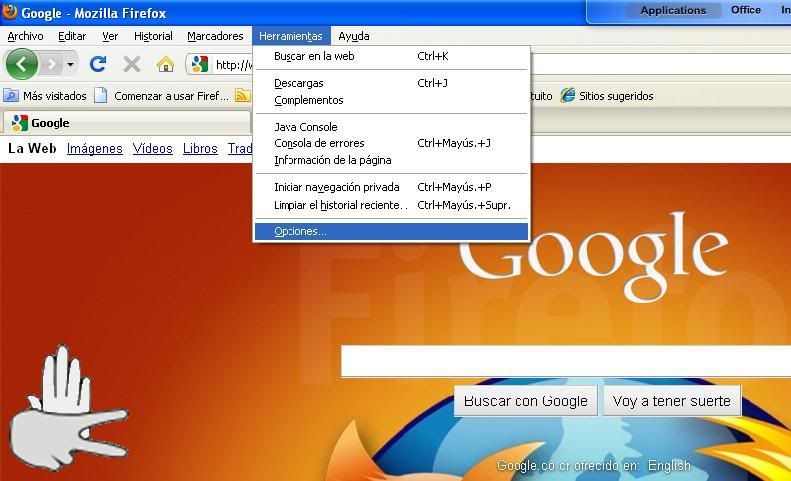791x481 pixels.
Task: Click Office in the top panel
Action: (746, 10)
